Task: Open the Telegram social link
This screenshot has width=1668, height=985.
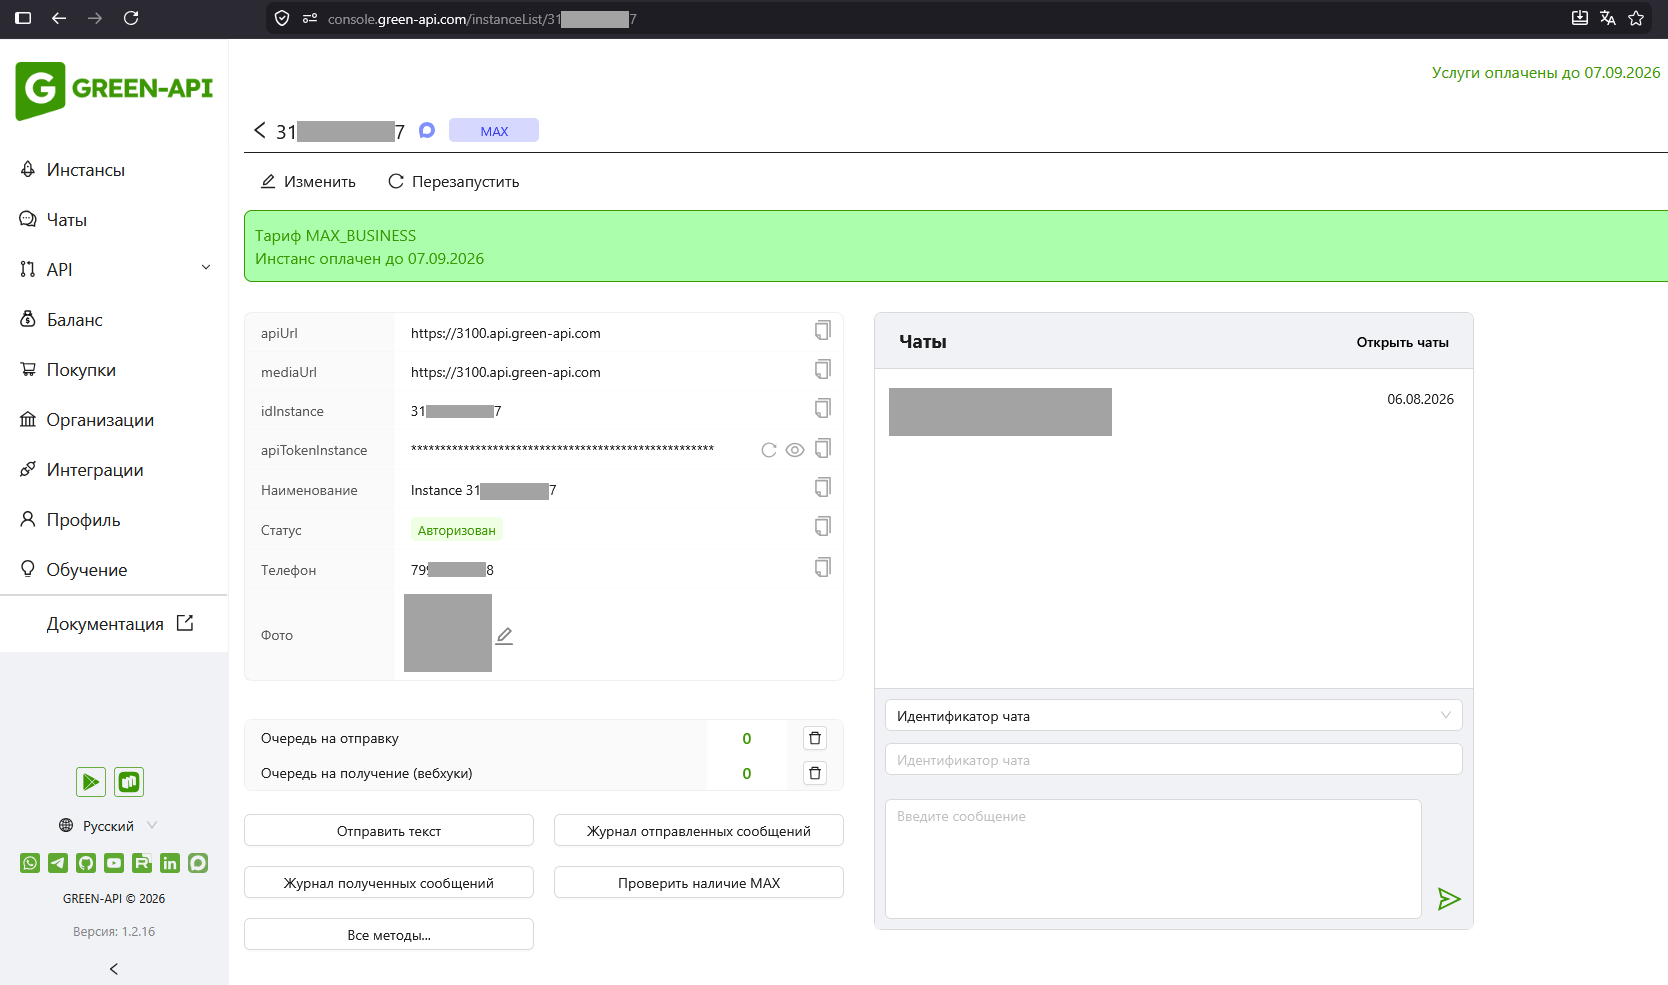Action: point(58,863)
